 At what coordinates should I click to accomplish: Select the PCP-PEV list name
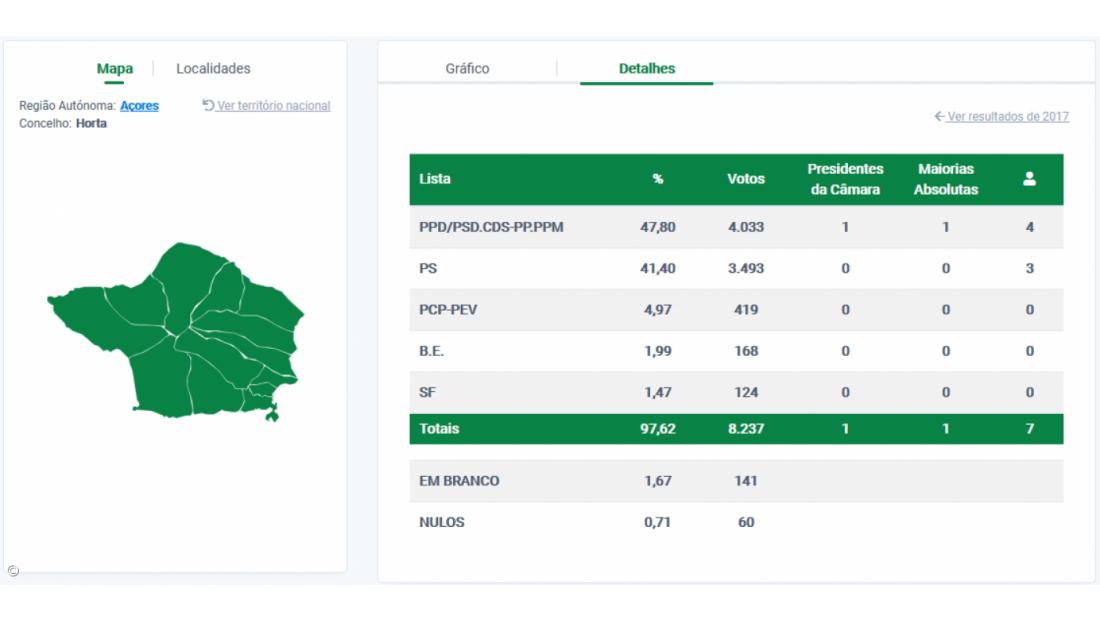coord(448,310)
